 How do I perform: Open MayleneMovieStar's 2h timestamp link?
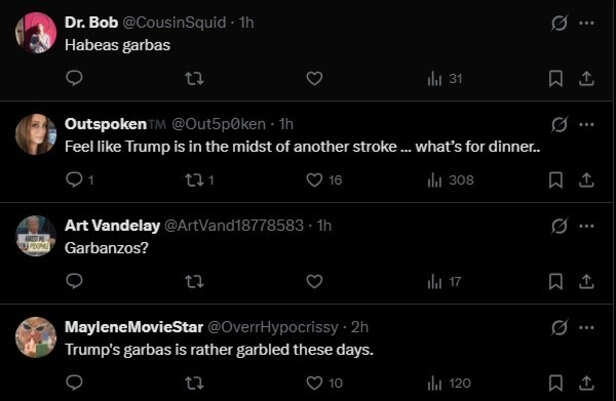click(360, 327)
